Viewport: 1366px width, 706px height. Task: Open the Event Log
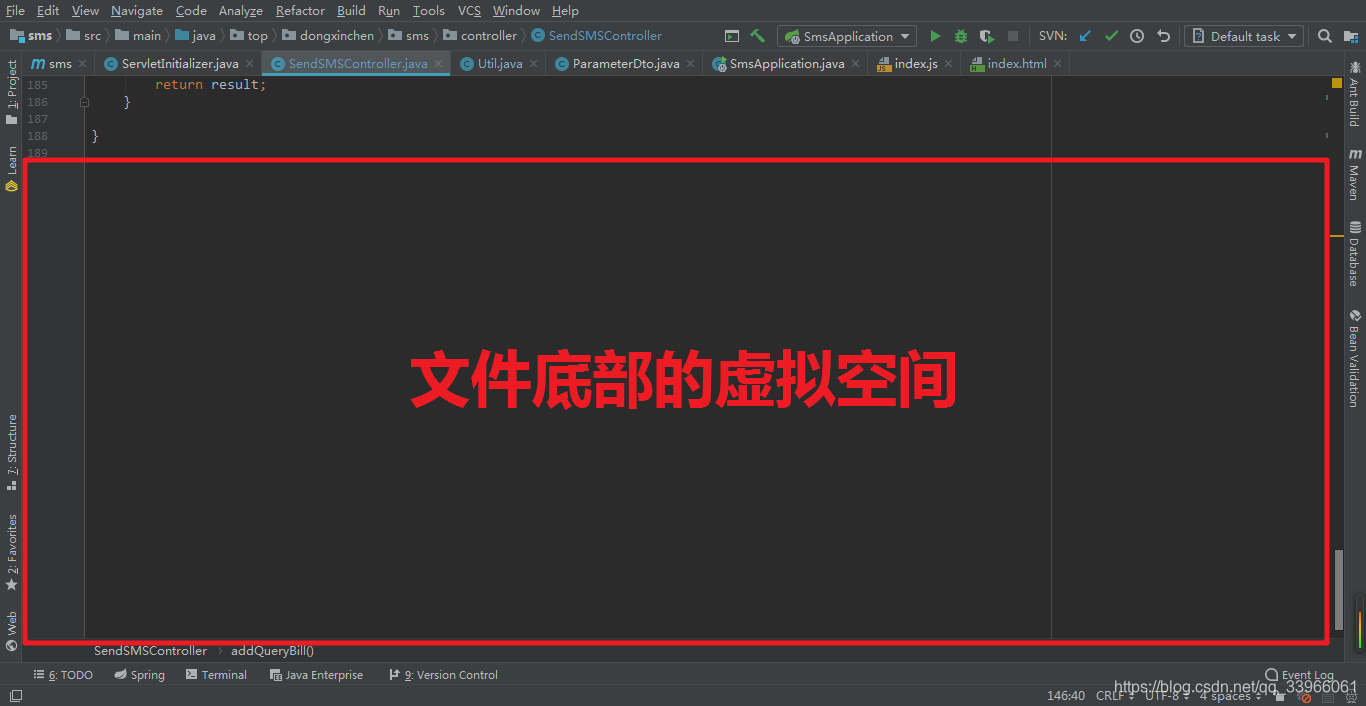(1299, 675)
